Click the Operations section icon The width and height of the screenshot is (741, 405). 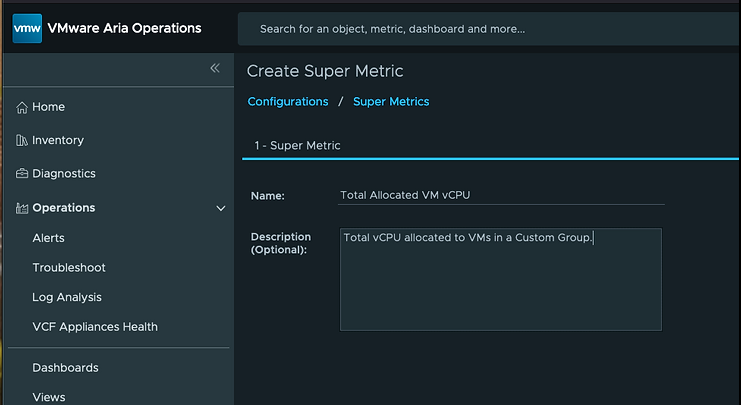(22, 208)
